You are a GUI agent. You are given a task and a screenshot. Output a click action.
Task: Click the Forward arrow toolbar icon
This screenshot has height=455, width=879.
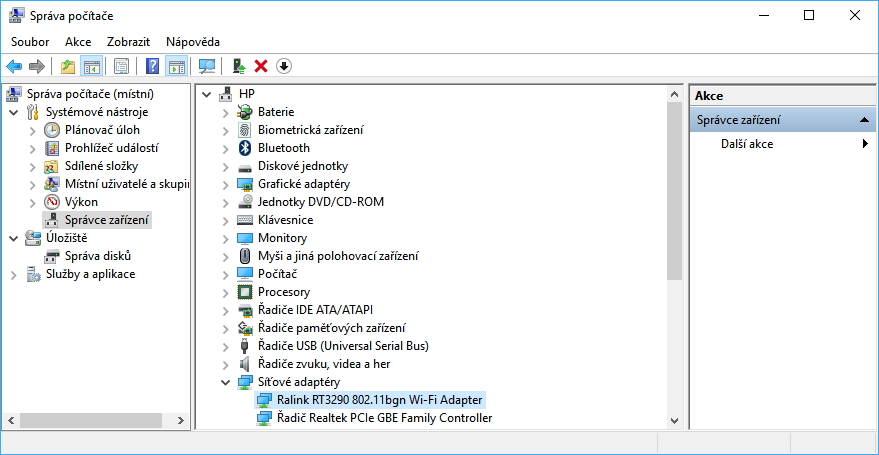(37, 67)
